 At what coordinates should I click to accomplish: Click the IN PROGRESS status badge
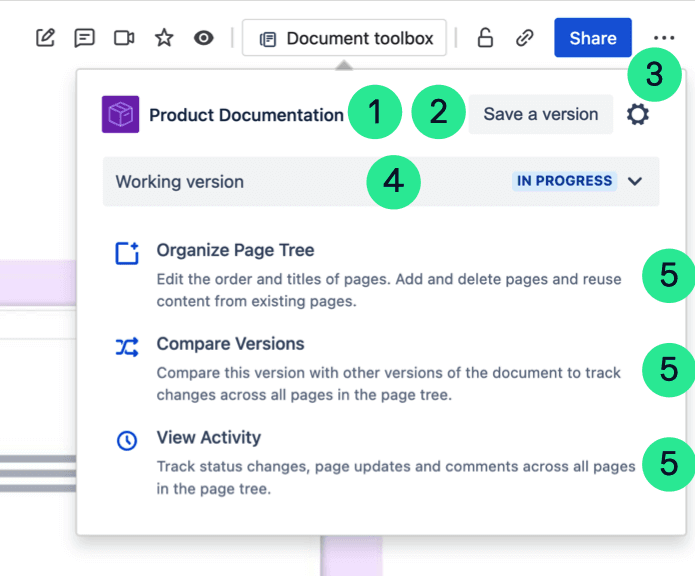coord(564,181)
